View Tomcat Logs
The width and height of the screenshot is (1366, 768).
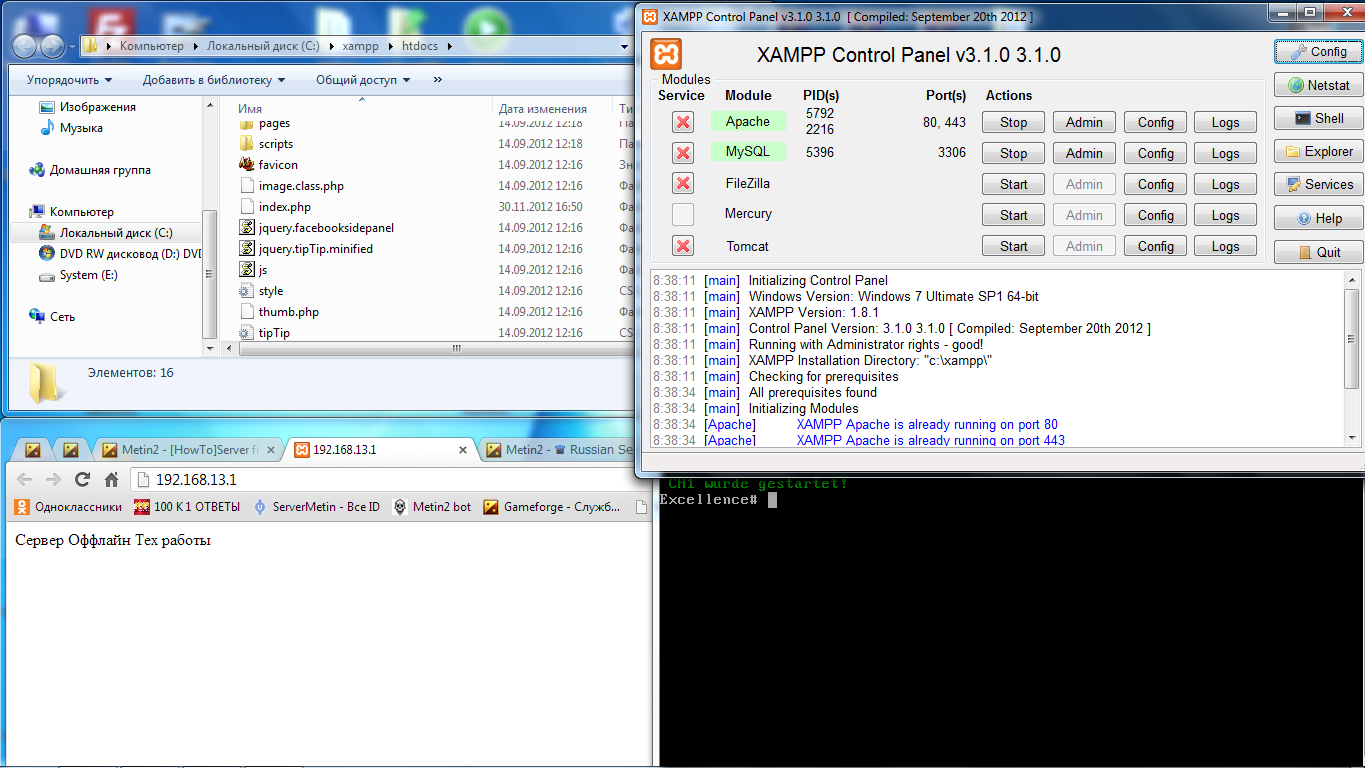1225,246
